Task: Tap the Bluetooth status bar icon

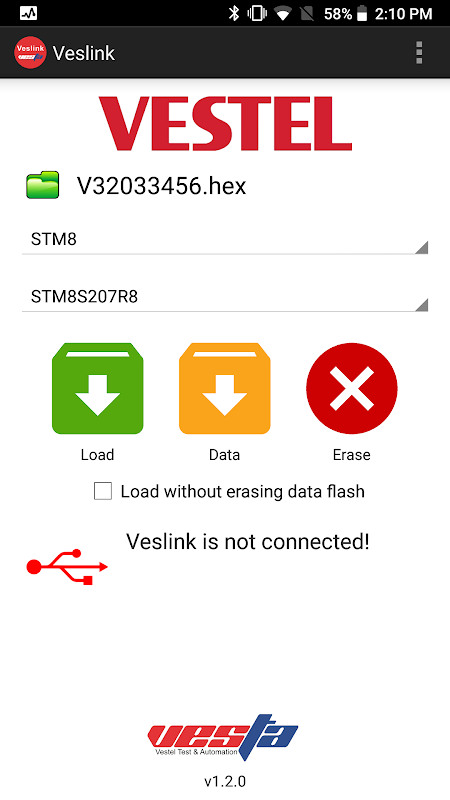Action: 234,14
